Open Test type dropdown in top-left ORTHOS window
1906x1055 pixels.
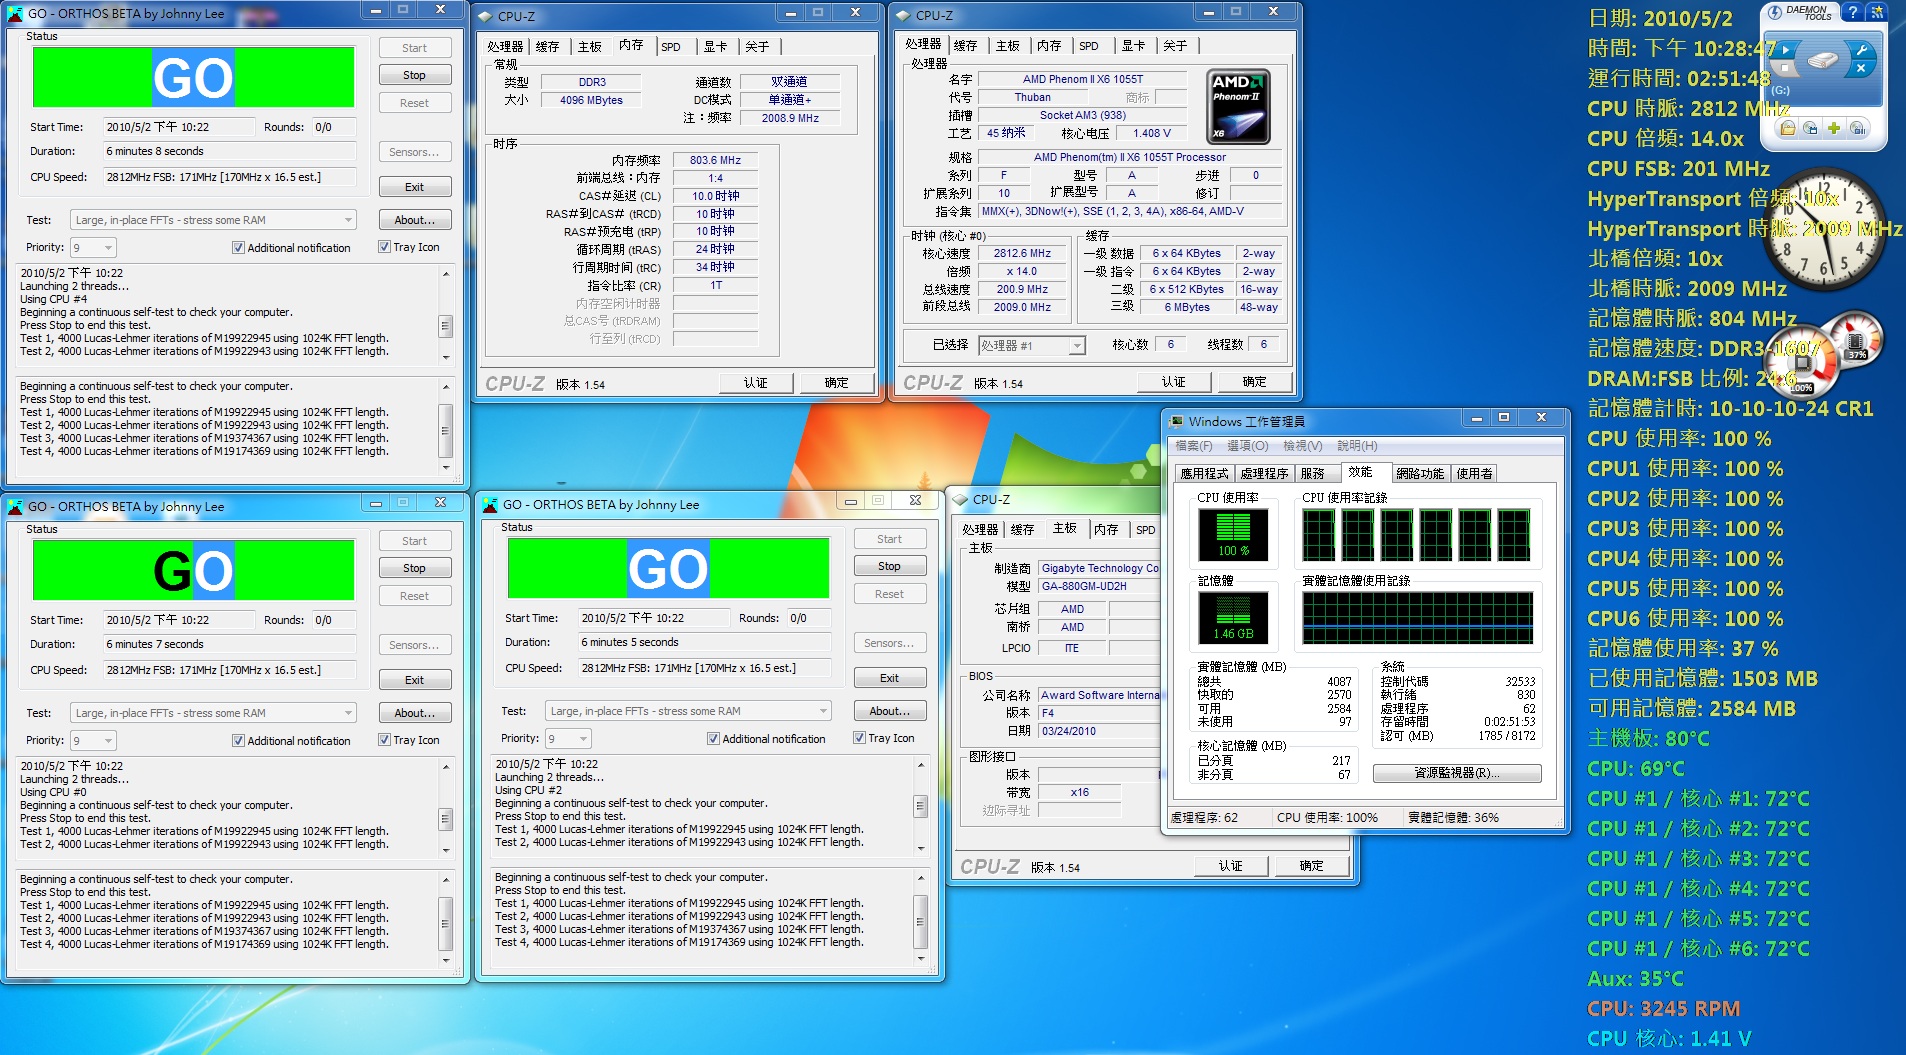(348, 220)
